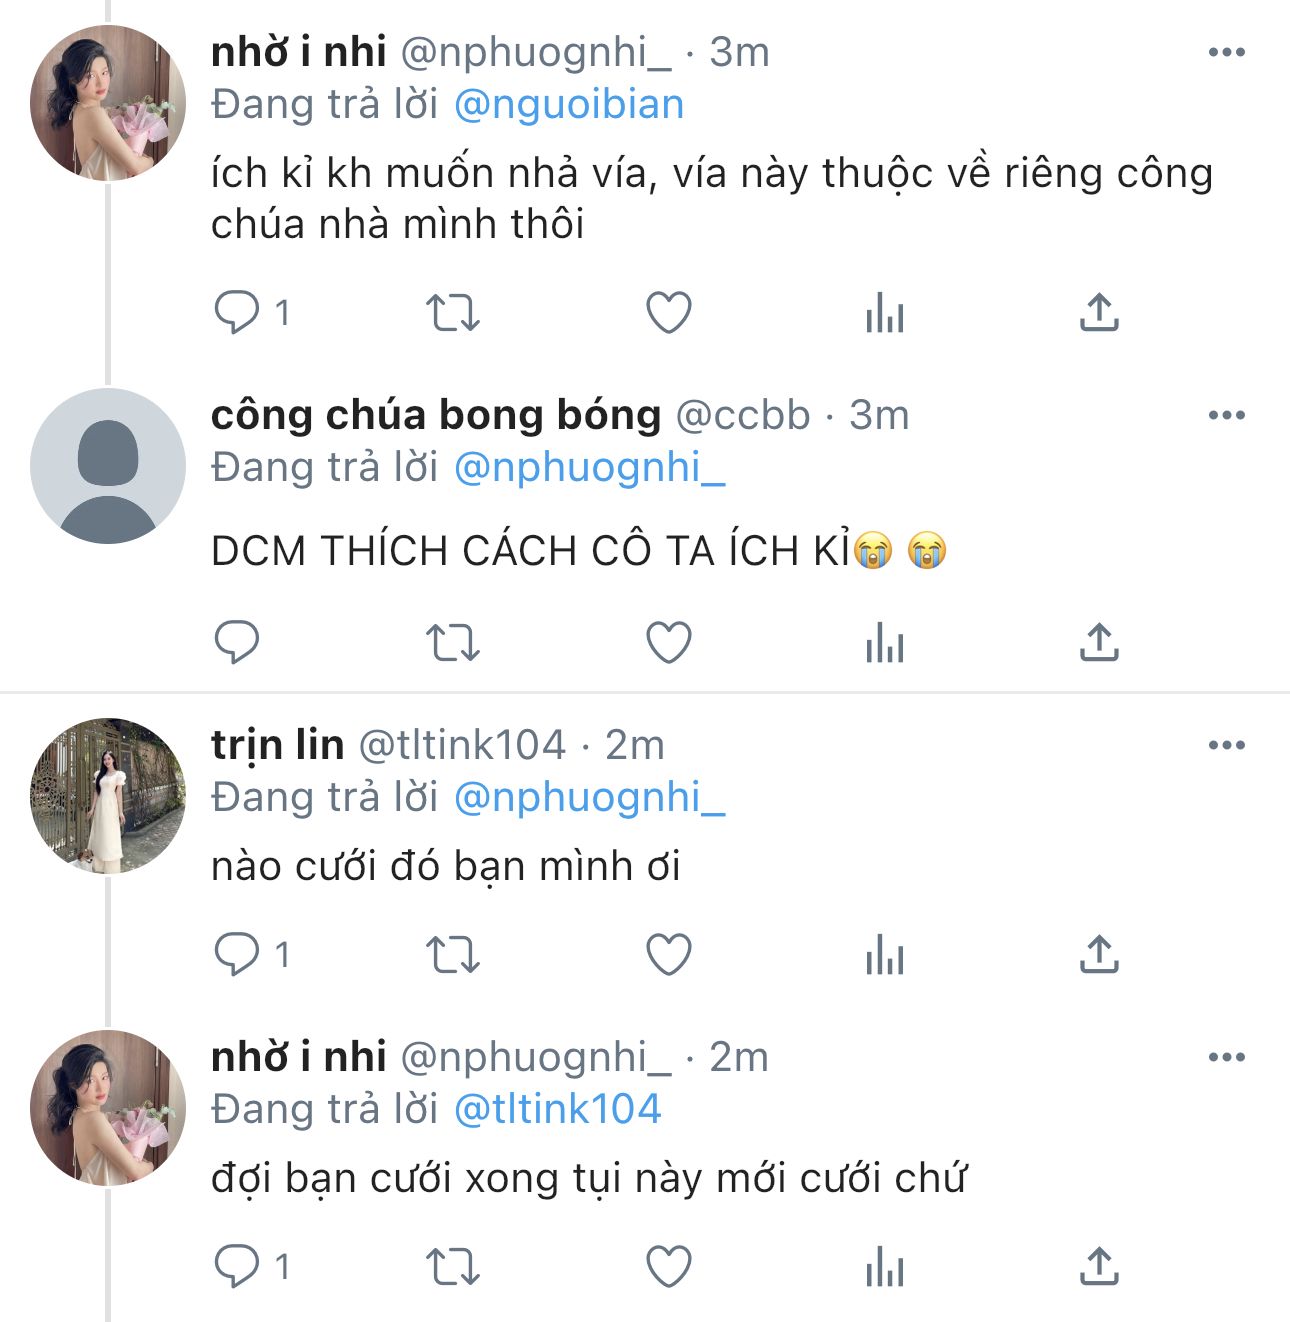
Task: Open công chúa bong bóng's profile name
Action: (x=436, y=415)
